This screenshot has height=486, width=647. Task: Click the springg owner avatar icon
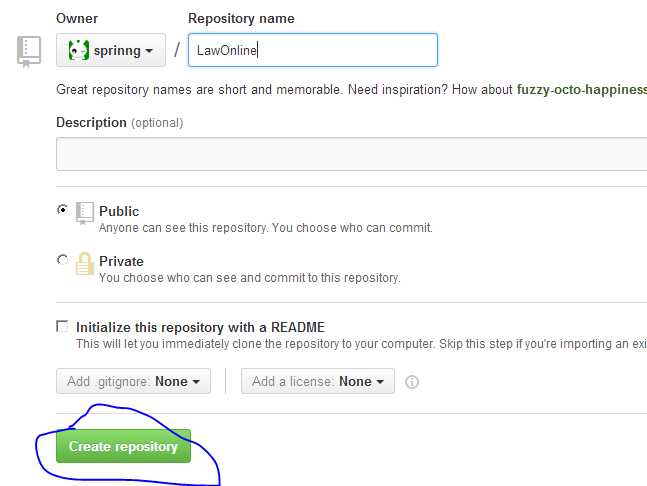(x=78, y=50)
